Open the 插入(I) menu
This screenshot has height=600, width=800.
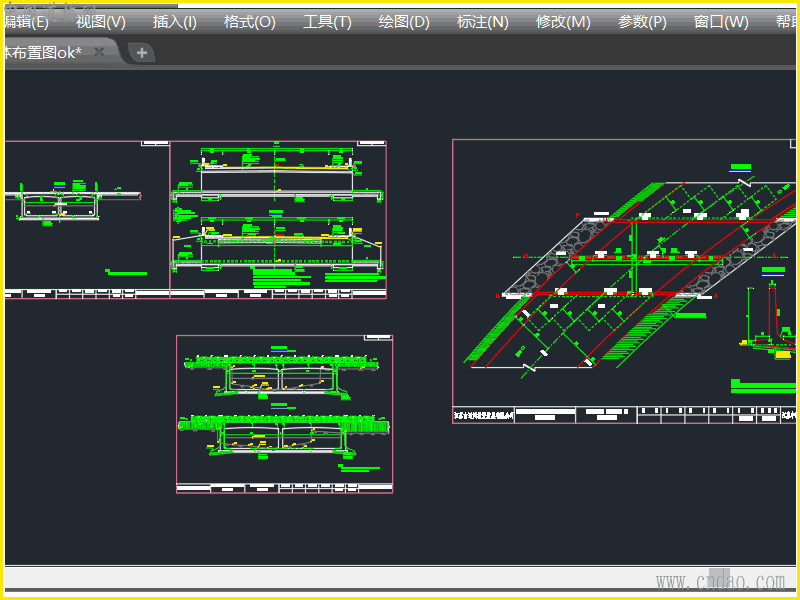pos(174,22)
